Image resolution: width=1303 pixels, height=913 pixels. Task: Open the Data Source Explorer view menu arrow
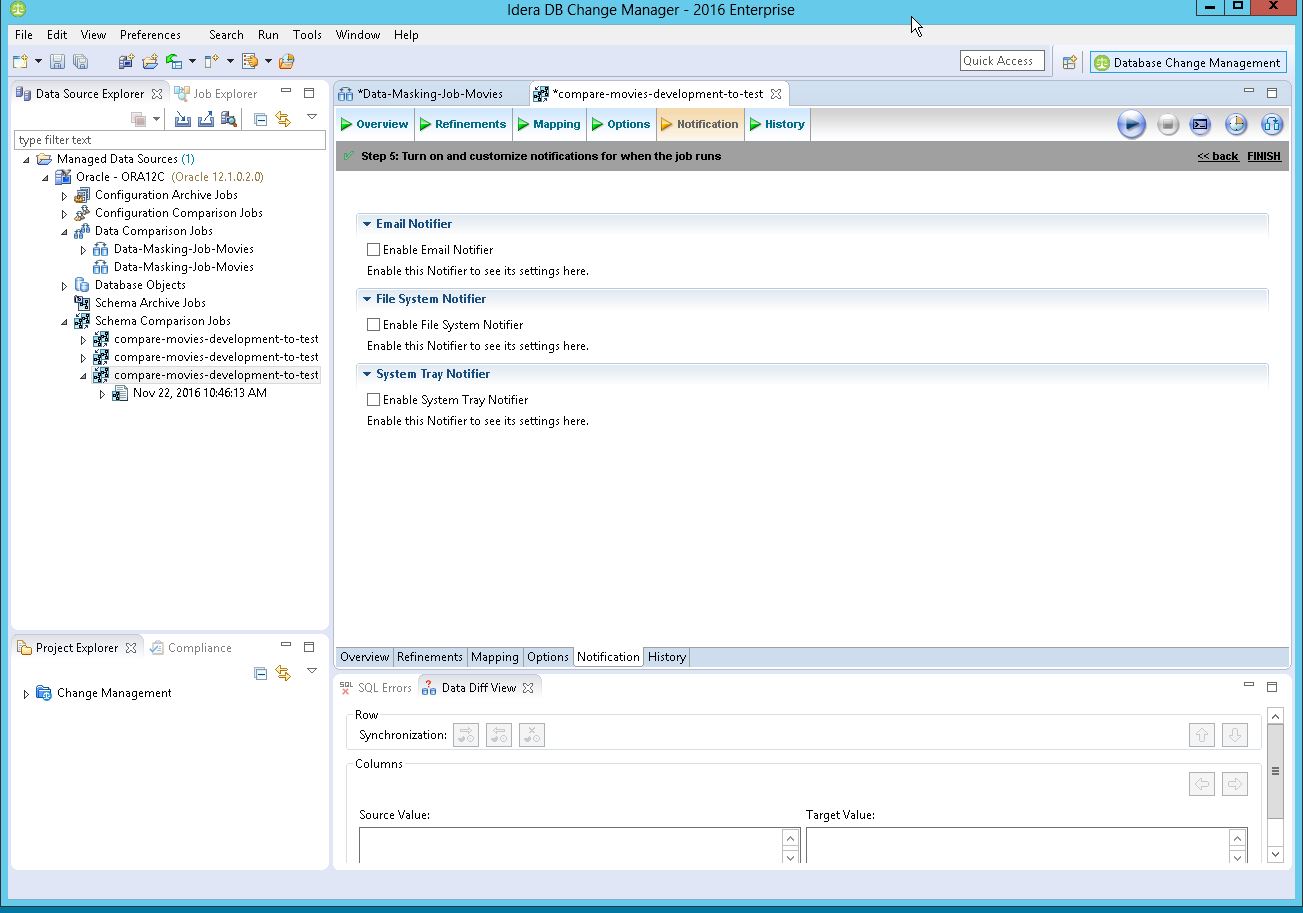pyautogui.click(x=312, y=117)
